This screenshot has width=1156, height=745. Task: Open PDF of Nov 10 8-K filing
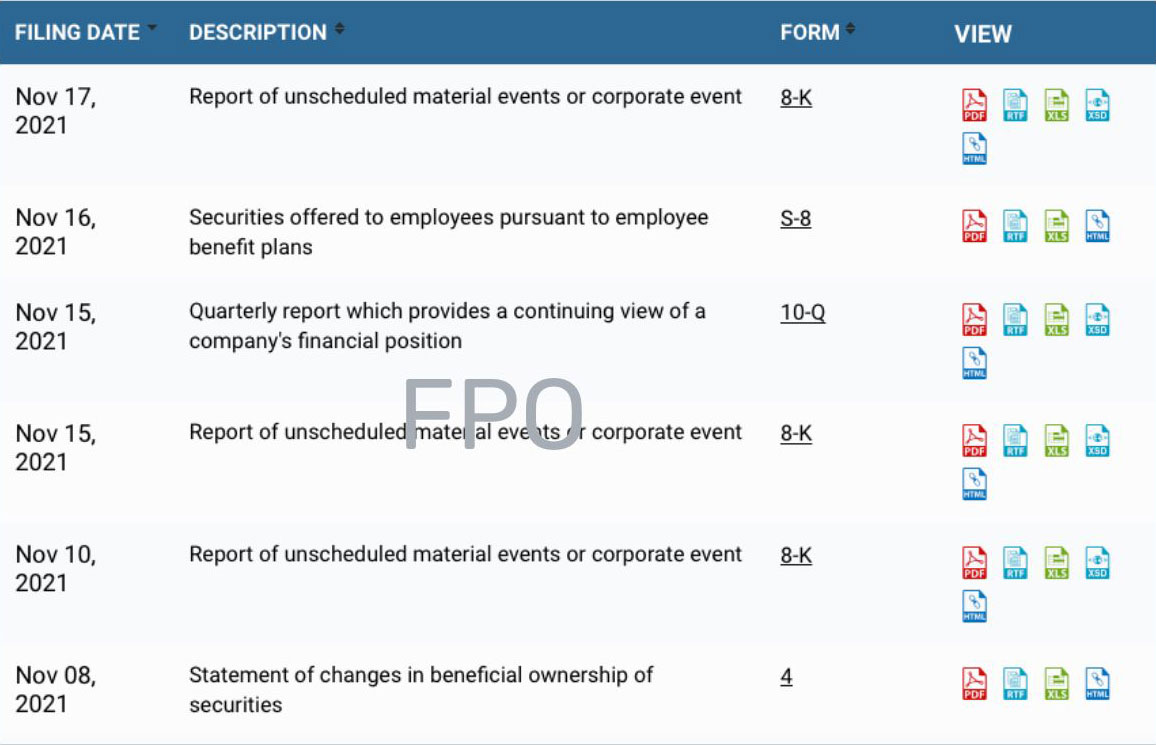pos(974,563)
